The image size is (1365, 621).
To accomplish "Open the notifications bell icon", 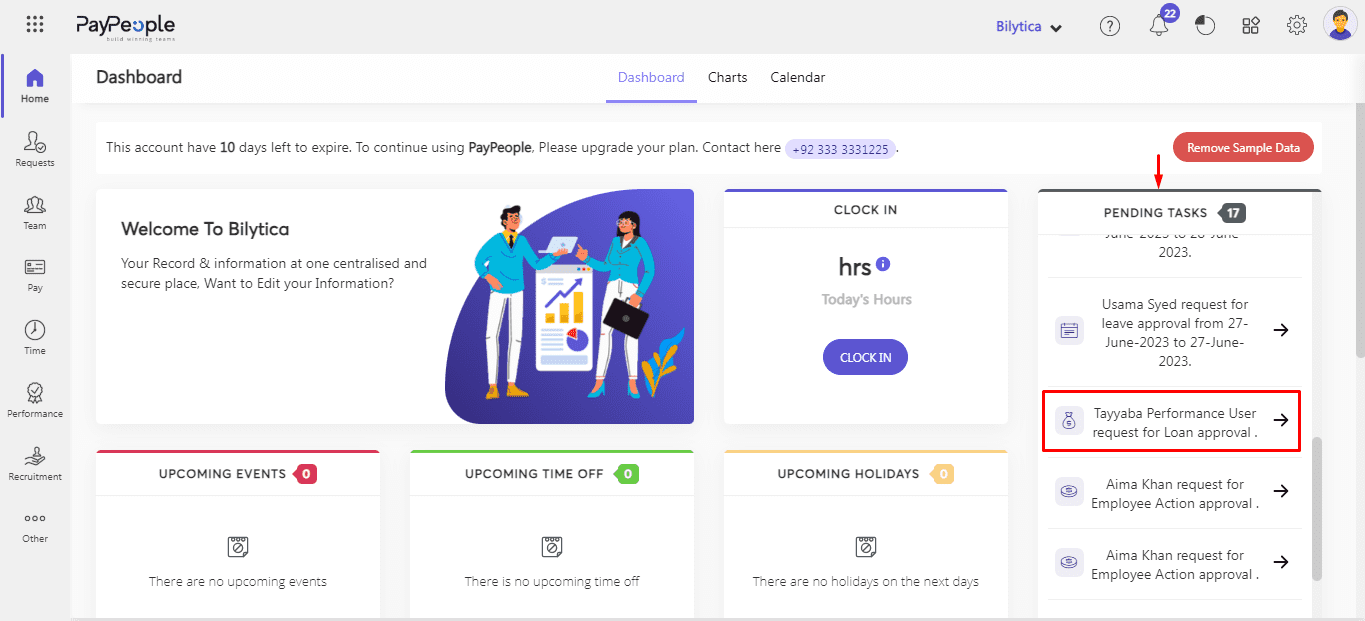I will [x=1159, y=27].
